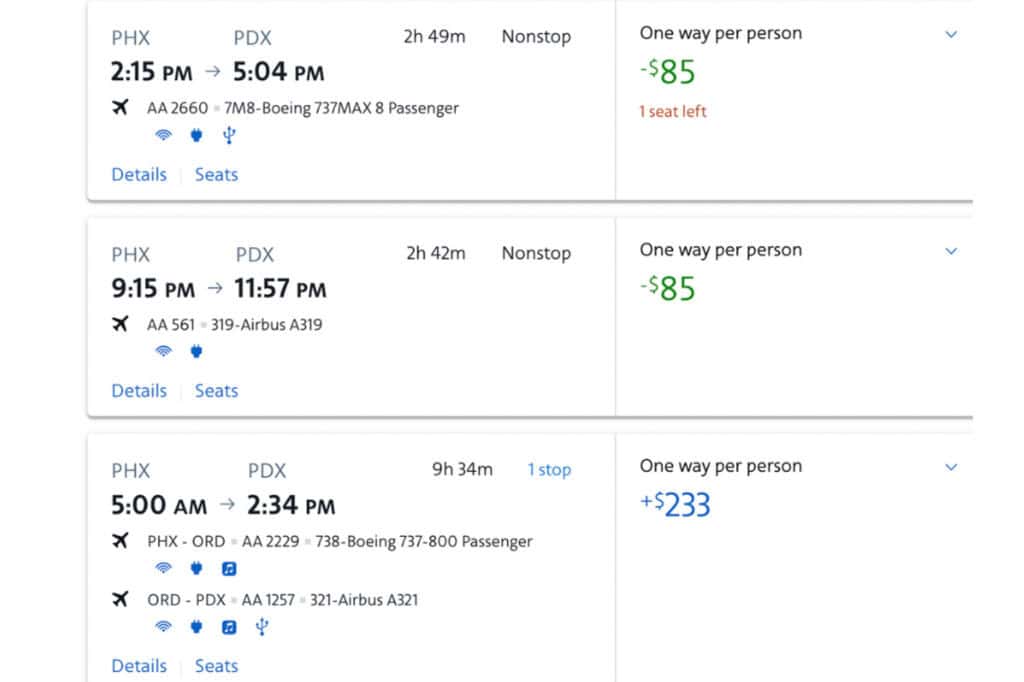
Task: Click the USB charging icon on the 2:15 PM flight
Action: [x=229, y=135]
